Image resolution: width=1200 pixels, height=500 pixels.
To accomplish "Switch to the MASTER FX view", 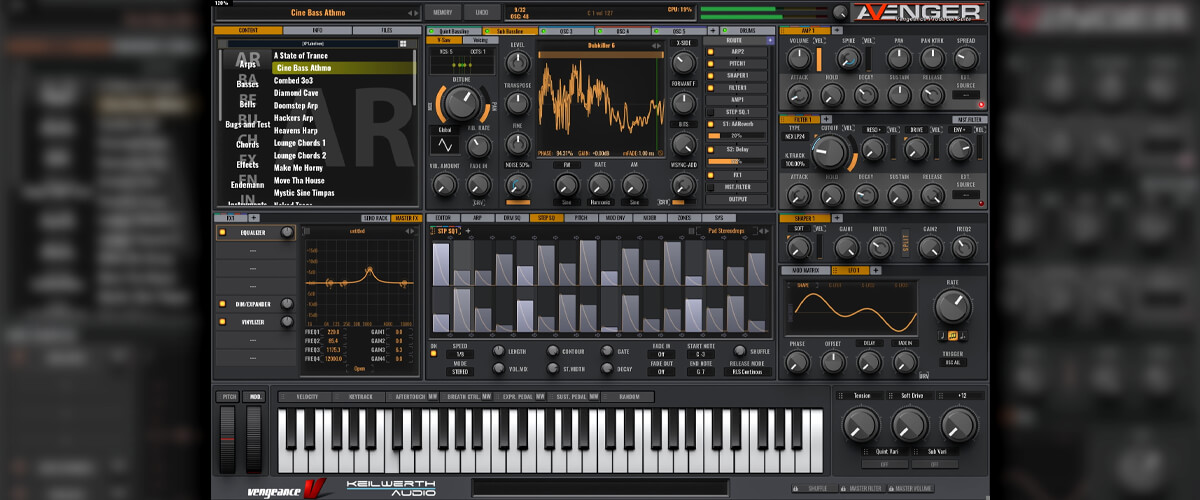I will 405,217.
